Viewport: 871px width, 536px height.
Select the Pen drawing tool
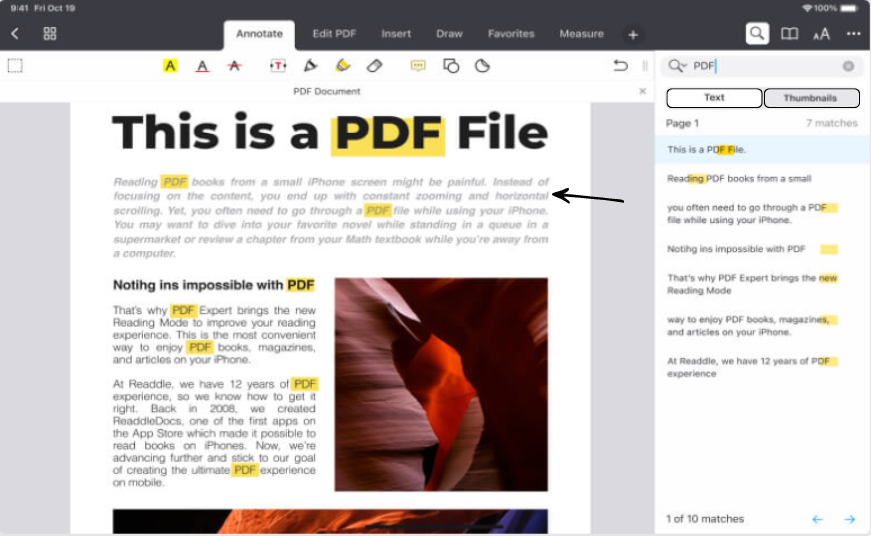310,66
